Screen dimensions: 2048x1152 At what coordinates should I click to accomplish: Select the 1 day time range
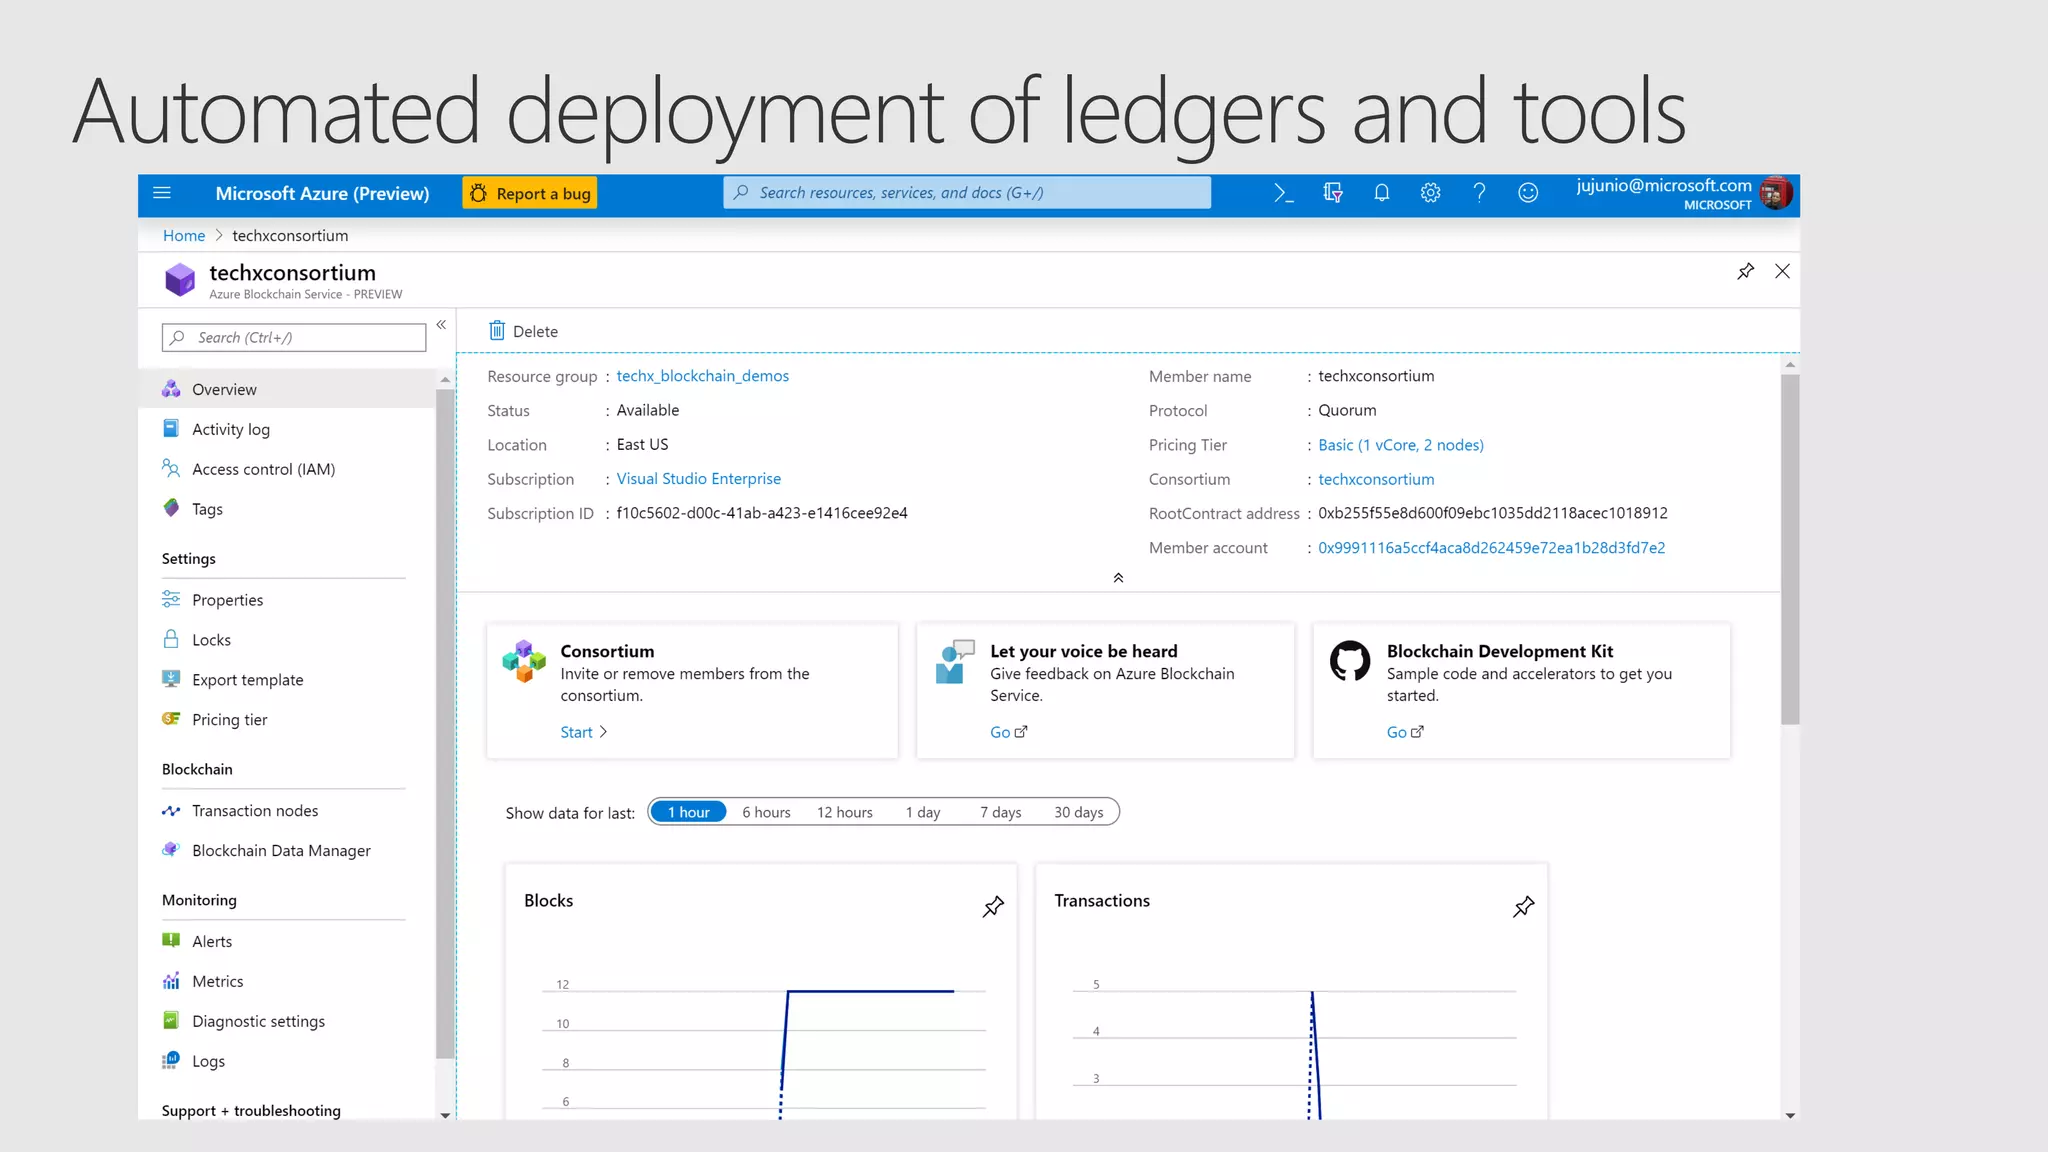pos(923,812)
